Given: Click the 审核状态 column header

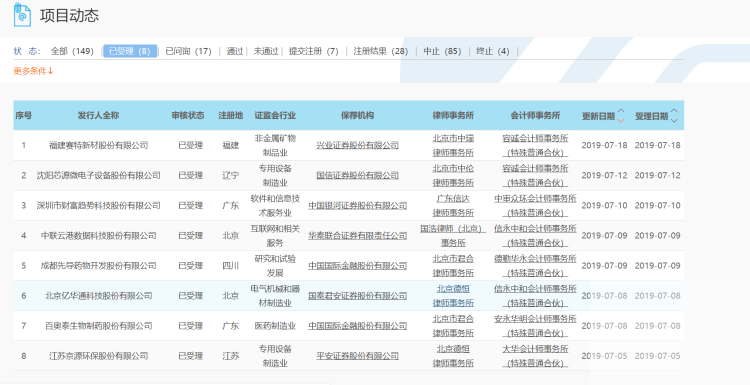Looking at the screenshot, I should (188, 116).
